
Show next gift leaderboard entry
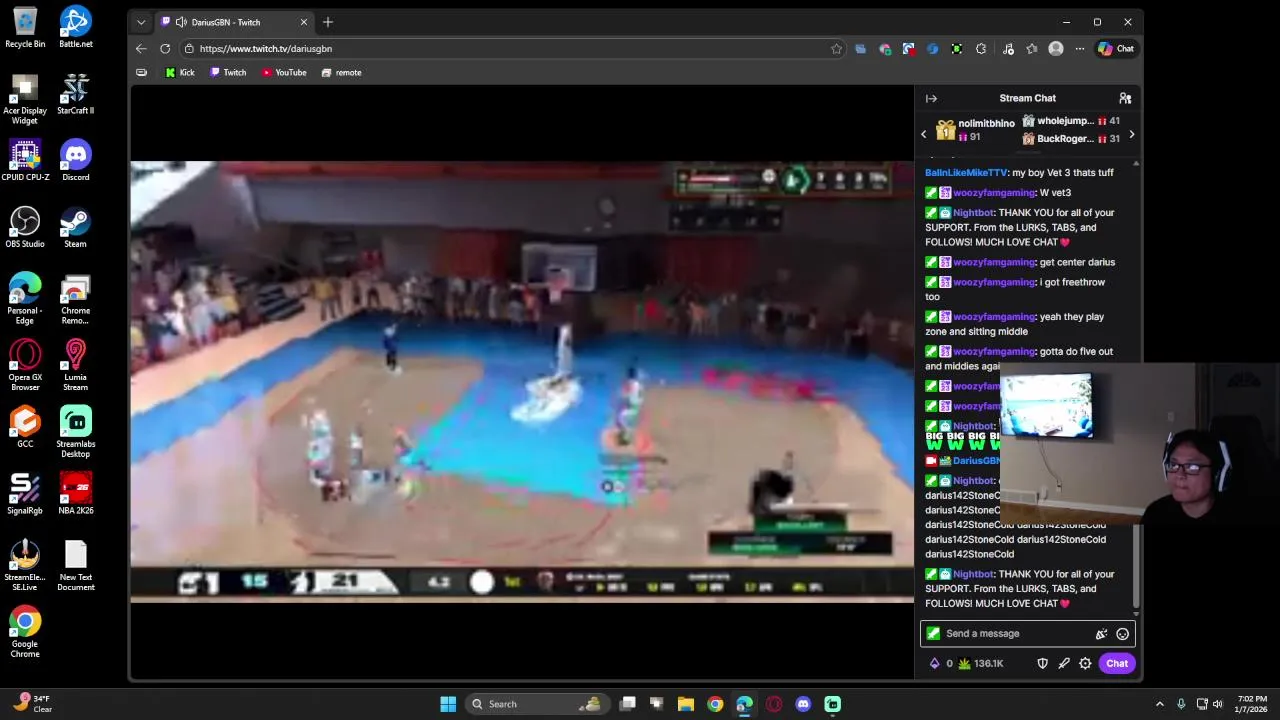click(1131, 134)
